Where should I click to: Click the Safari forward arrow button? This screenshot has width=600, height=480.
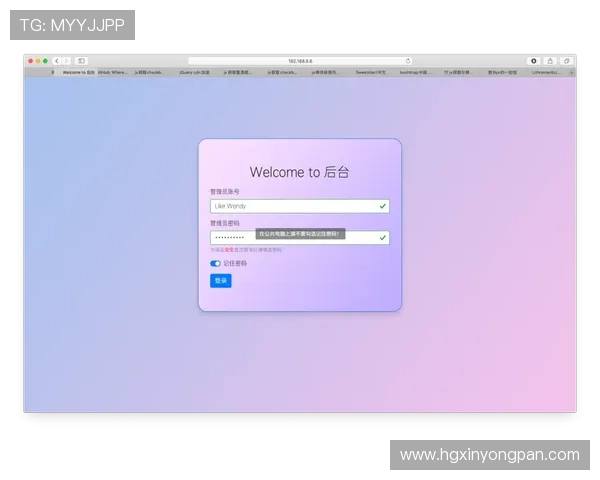(x=66, y=61)
